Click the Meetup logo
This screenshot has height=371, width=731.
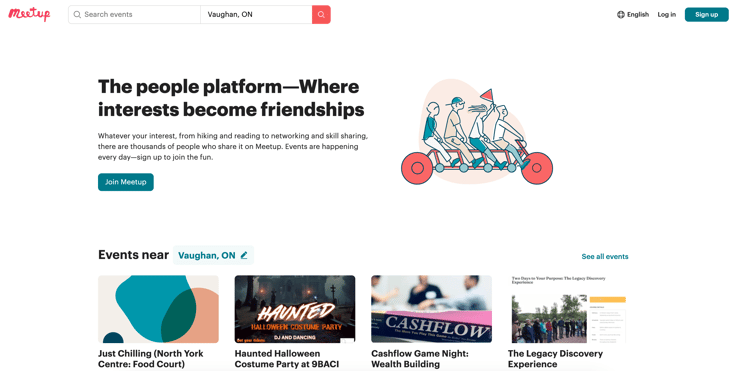coord(29,14)
